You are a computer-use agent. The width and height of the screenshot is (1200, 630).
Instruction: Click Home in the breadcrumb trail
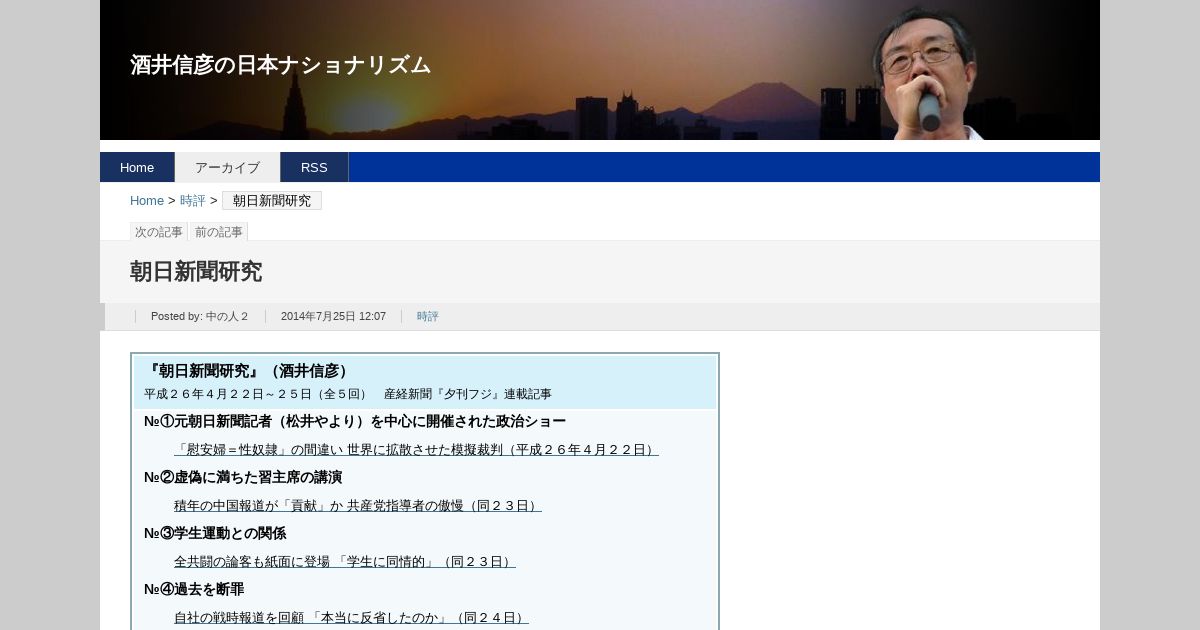click(x=147, y=201)
